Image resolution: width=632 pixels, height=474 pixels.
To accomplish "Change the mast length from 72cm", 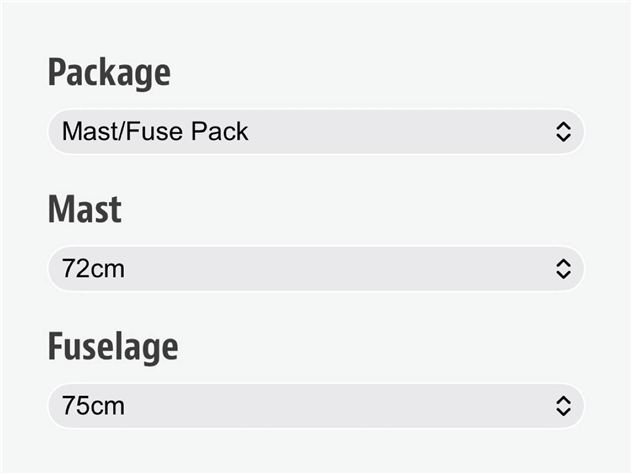I will pyautogui.click(x=315, y=268).
